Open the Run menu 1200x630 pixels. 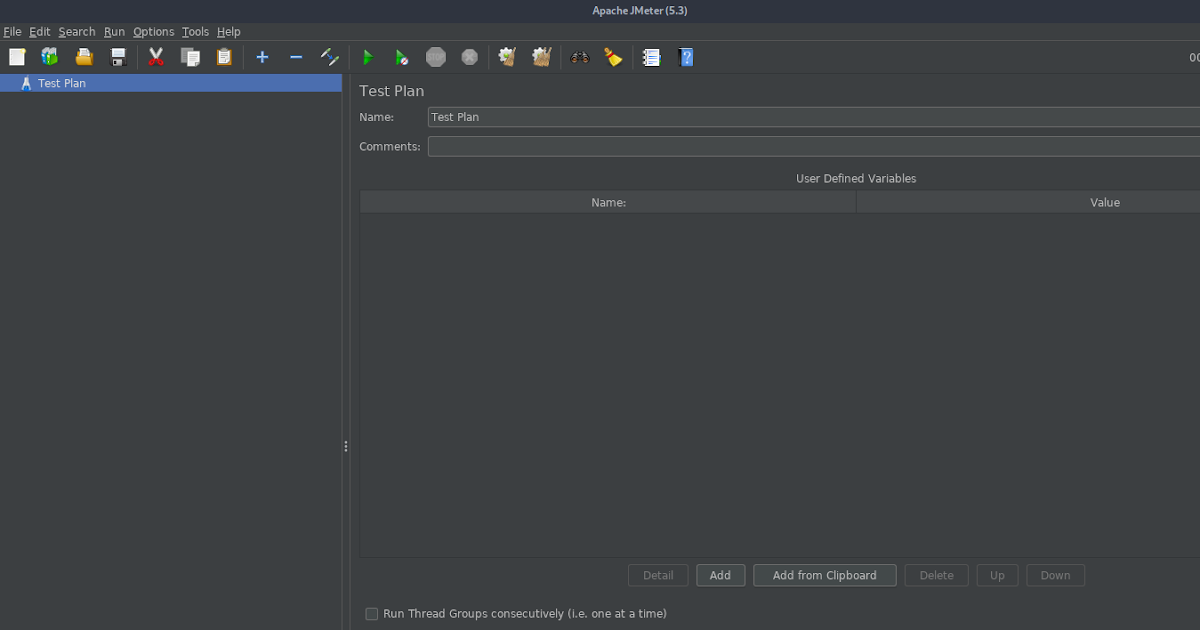(114, 32)
